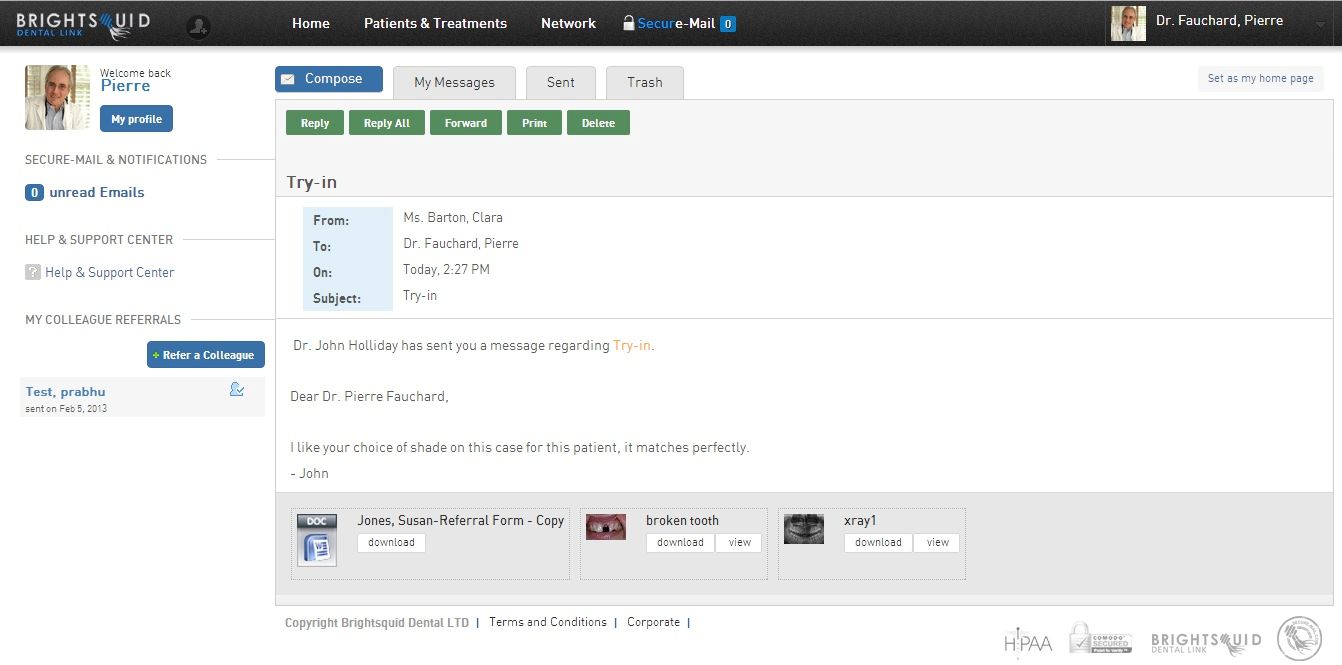Open the Corporate footer link
This screenshot has width=1342, height=665.
coord(653,622)
